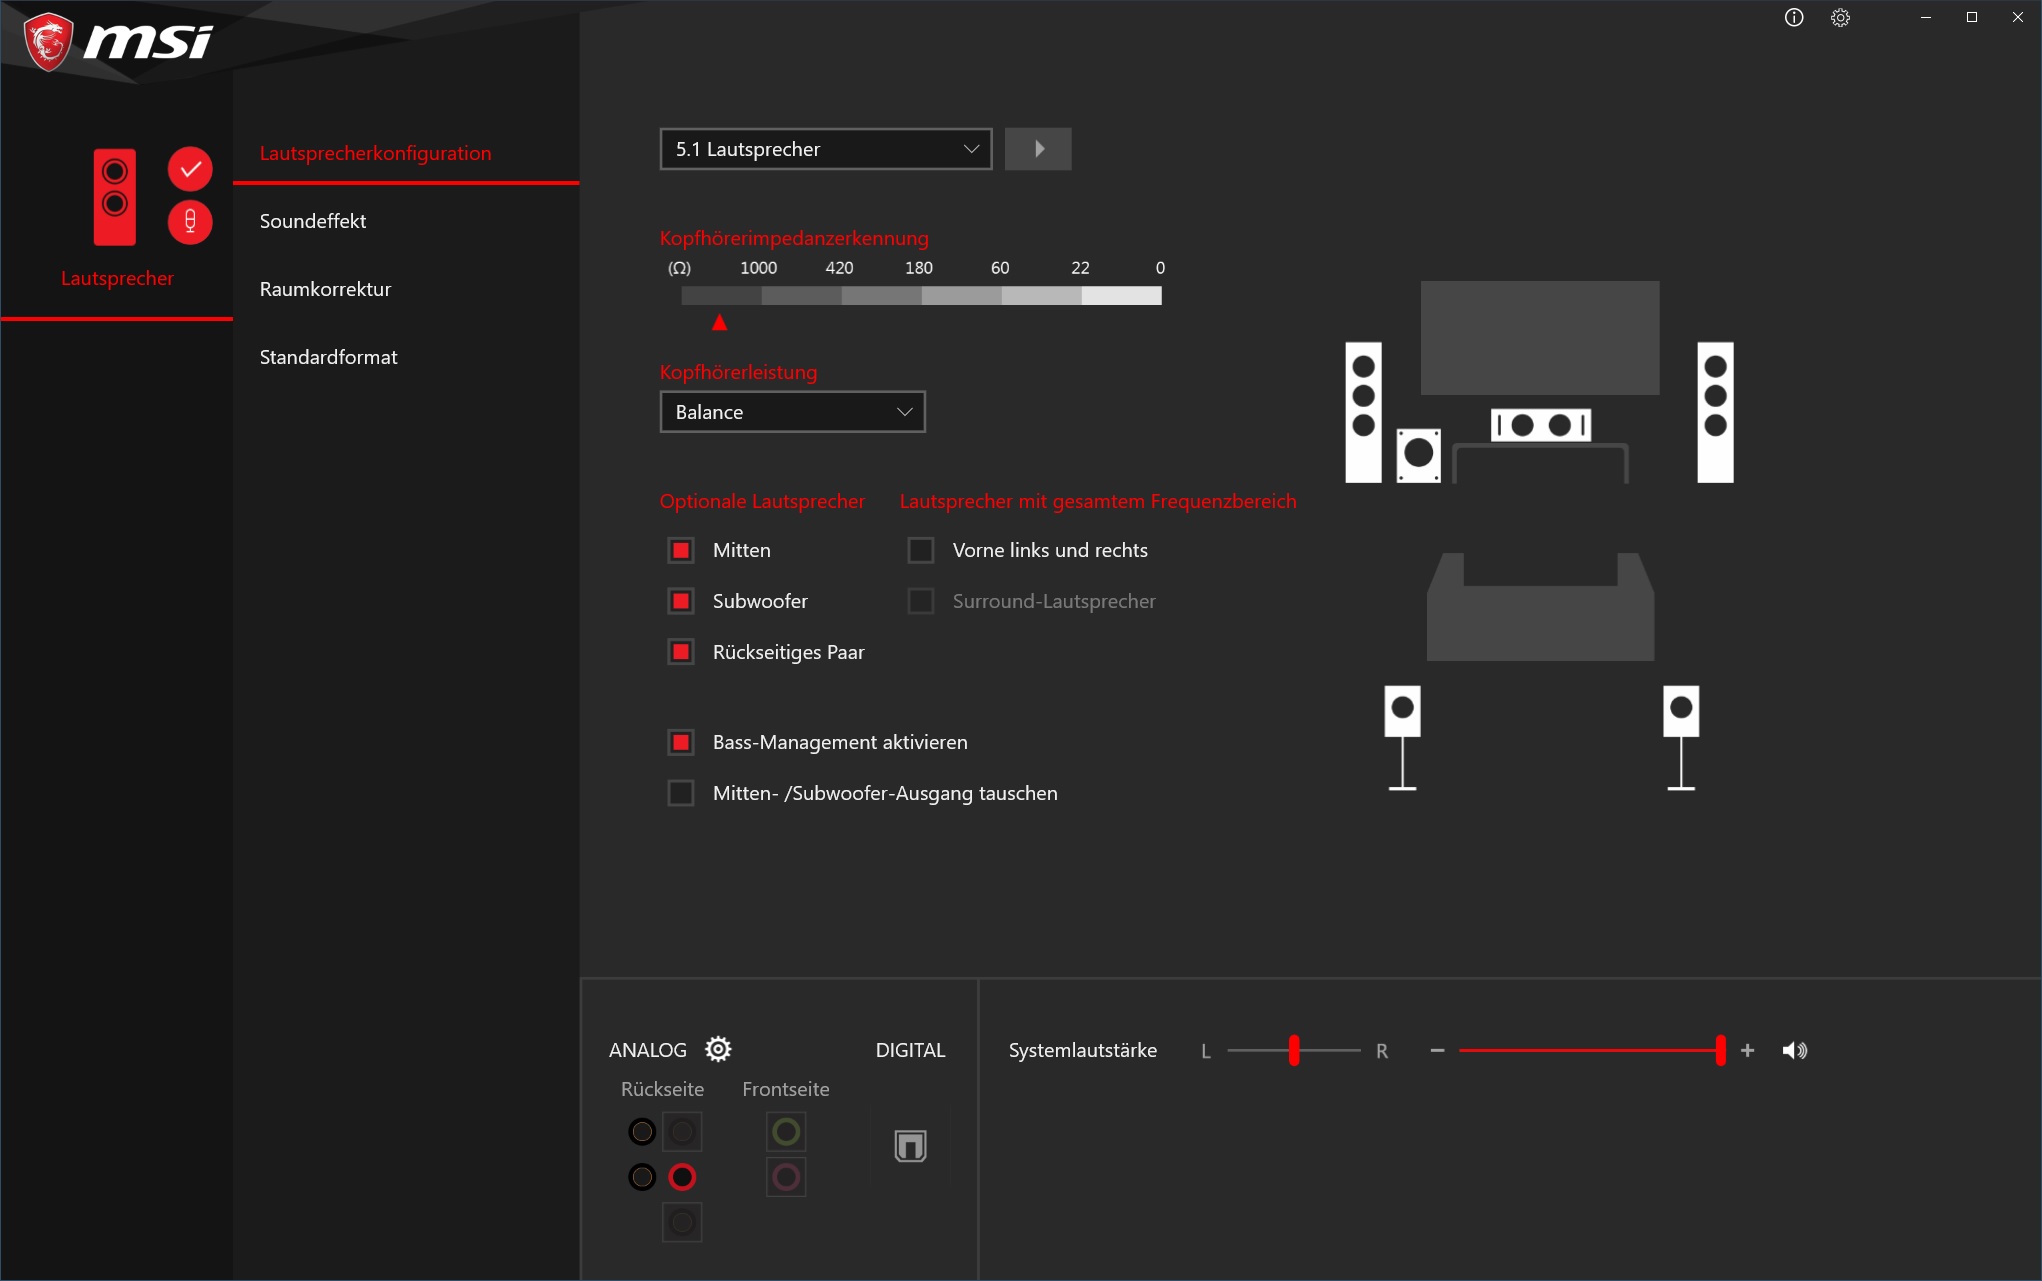Click the system volume speaker mute icon

(1795, 1051)
